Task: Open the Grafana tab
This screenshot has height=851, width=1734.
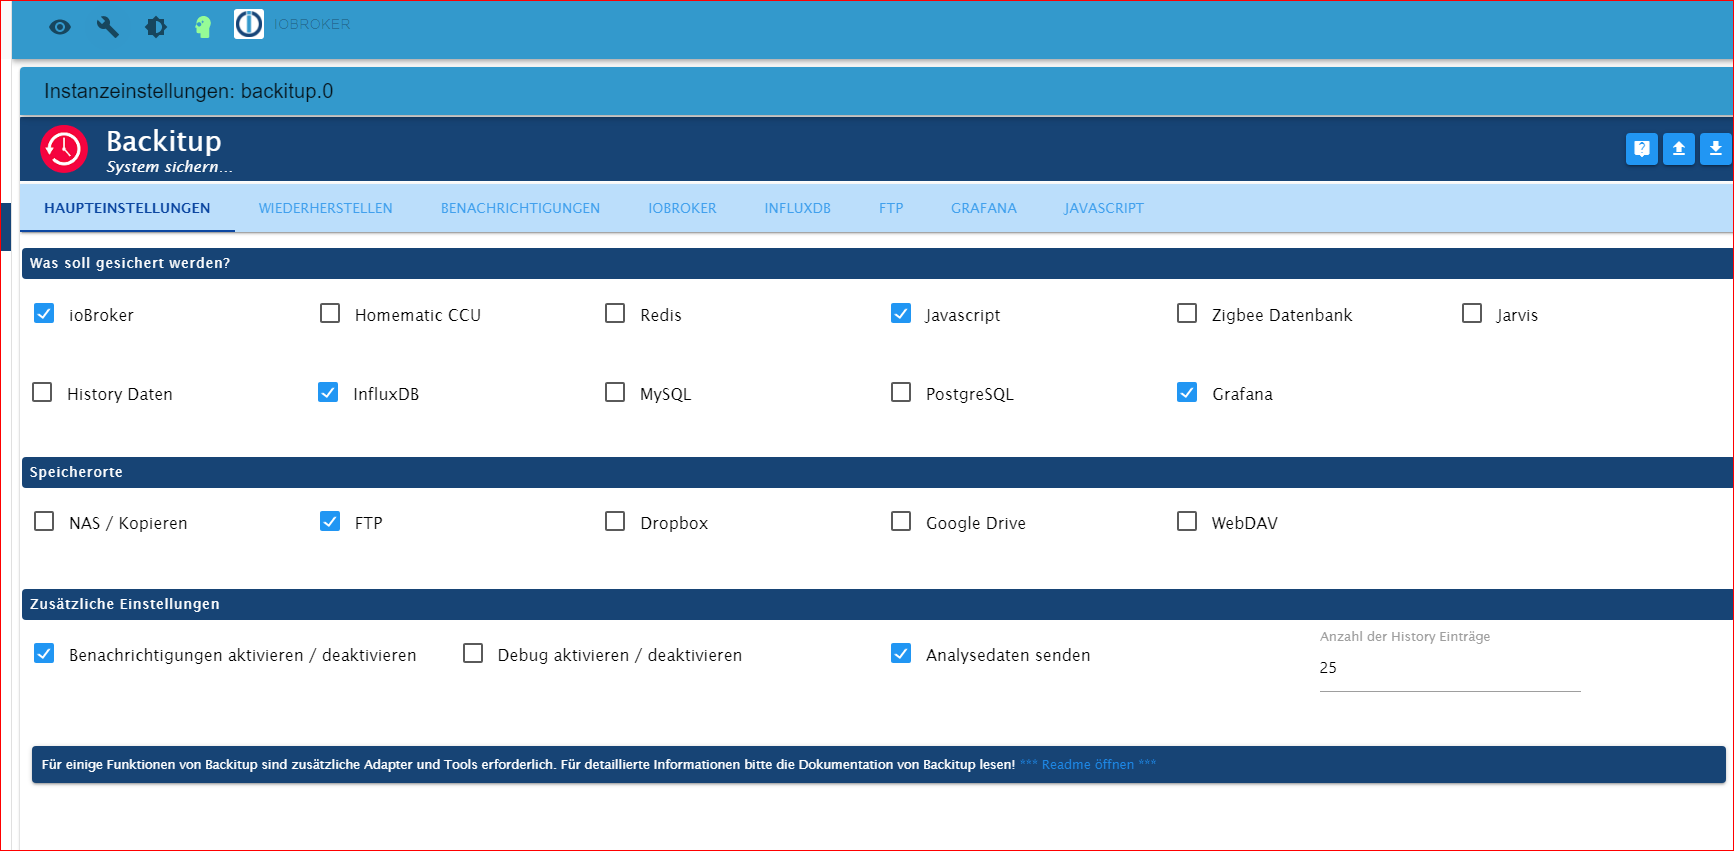Action: point(984,208)
